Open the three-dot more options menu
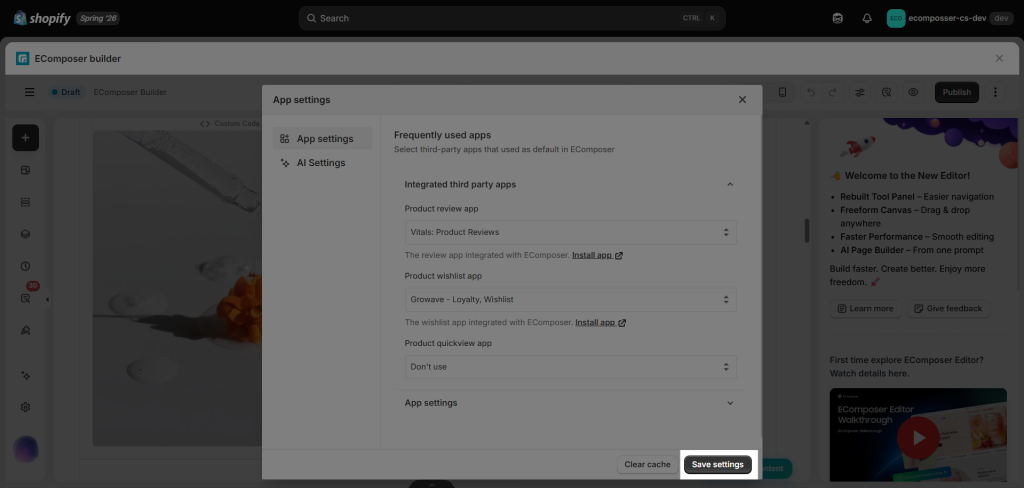This screenshot has height=488, width=1024. 995,92
